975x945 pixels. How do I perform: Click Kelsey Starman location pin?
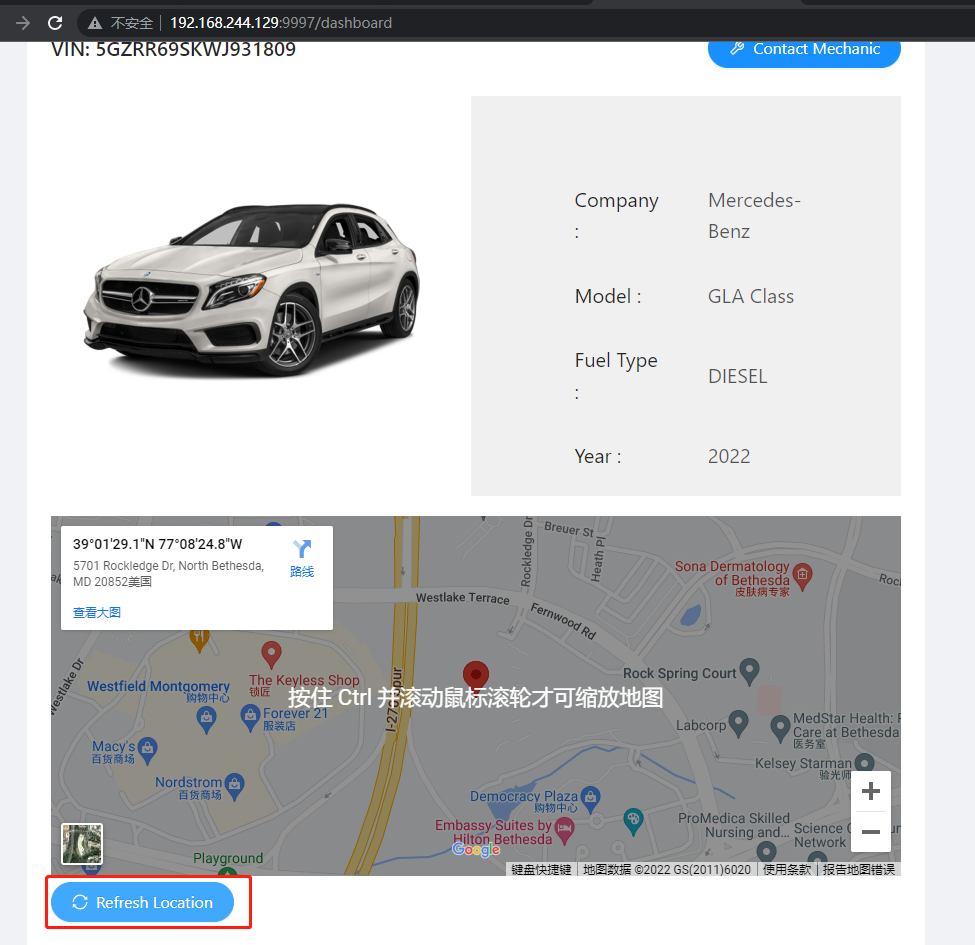point(864,763)
